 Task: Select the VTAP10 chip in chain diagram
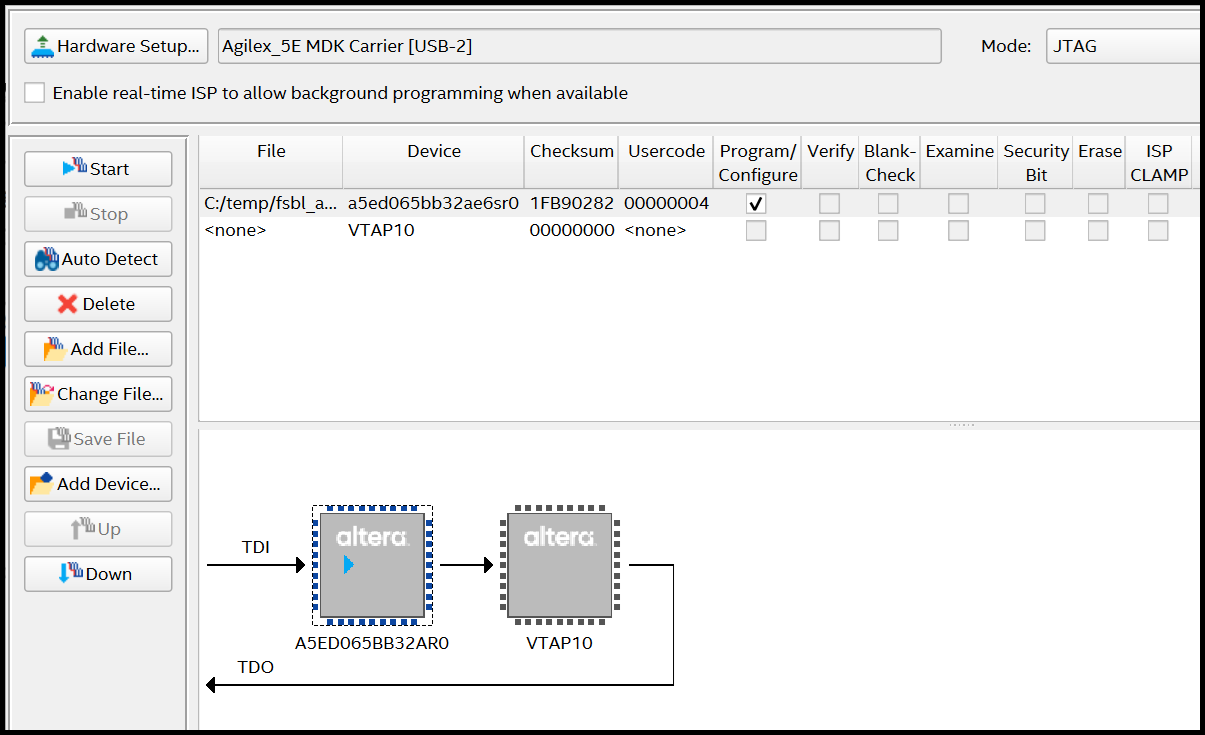point(559,565)
